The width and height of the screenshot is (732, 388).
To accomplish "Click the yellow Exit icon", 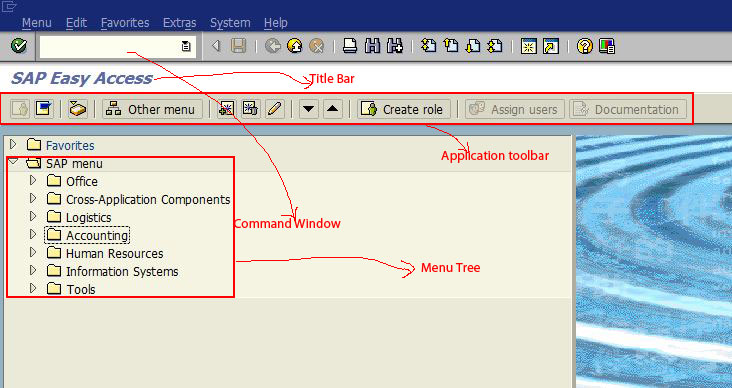I will pos(295,46).
